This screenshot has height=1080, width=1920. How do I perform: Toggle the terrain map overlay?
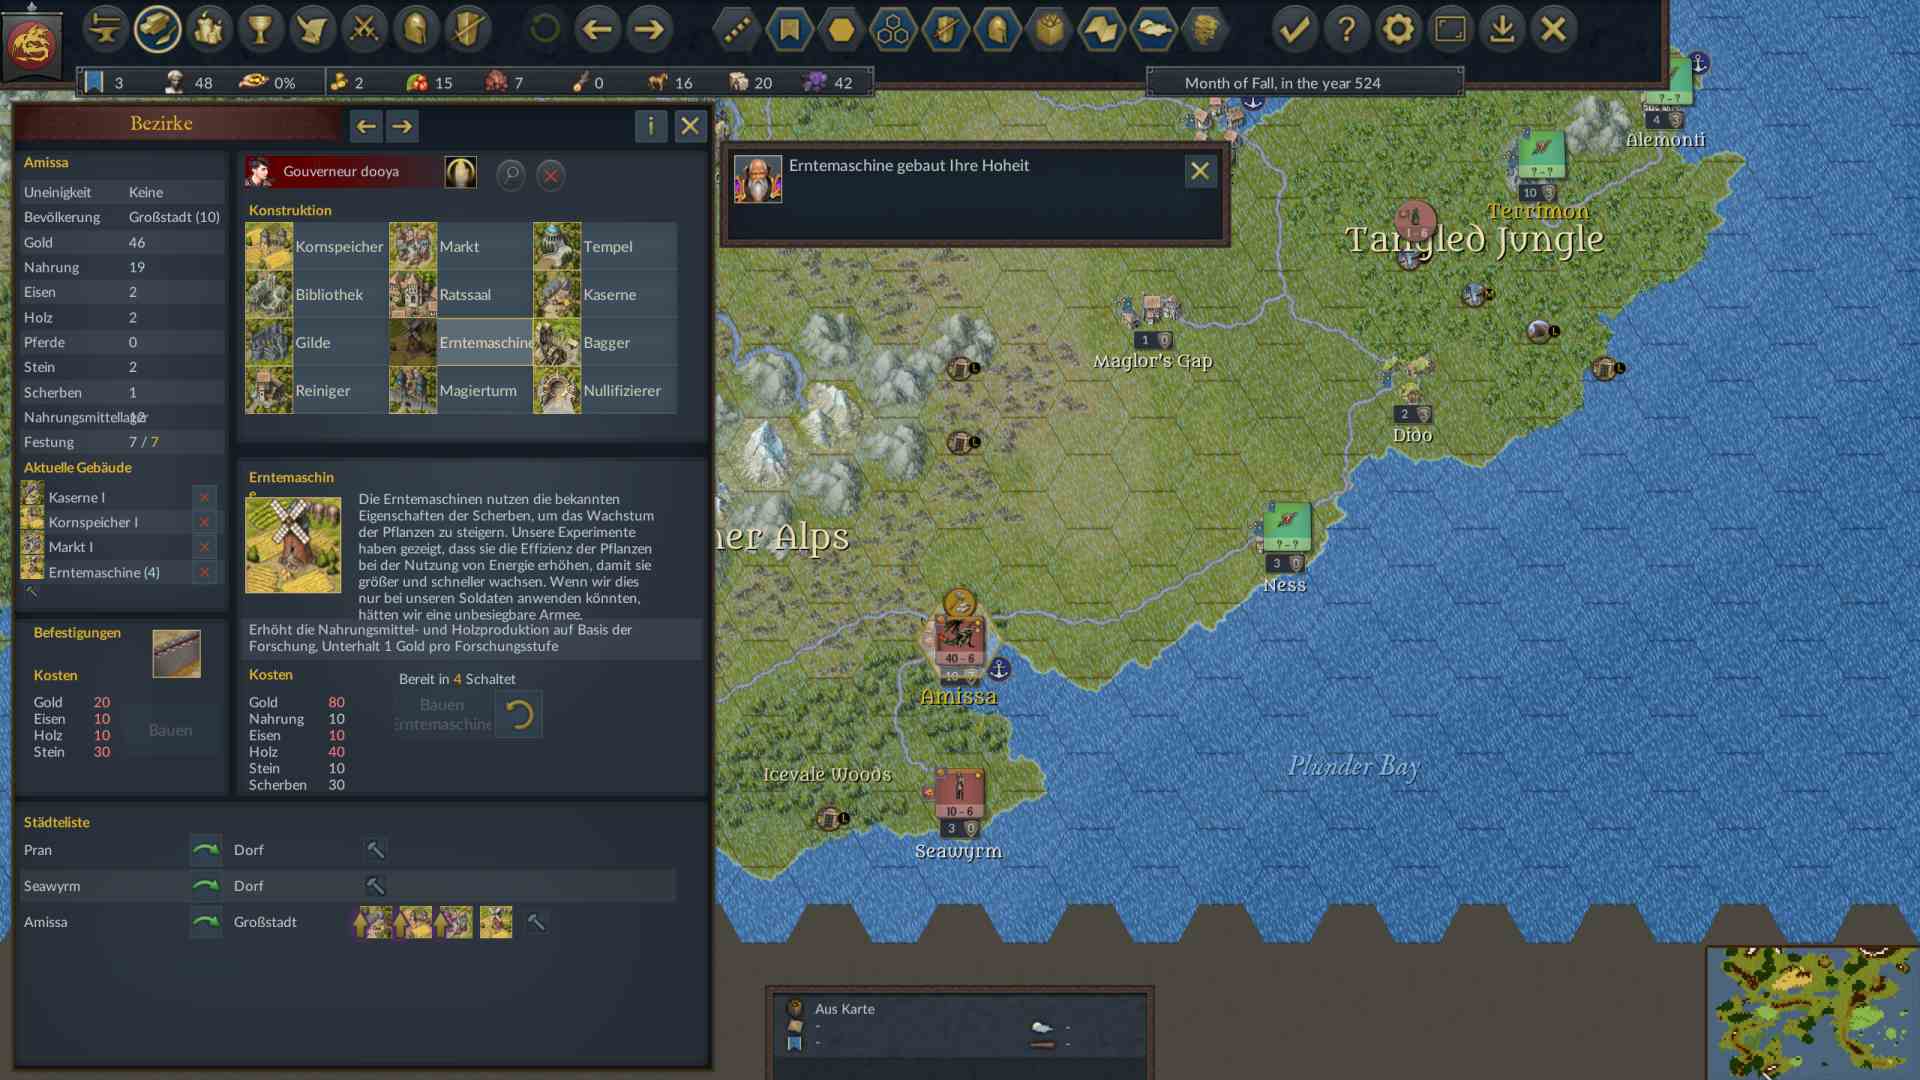click(x=1101, y=30)
